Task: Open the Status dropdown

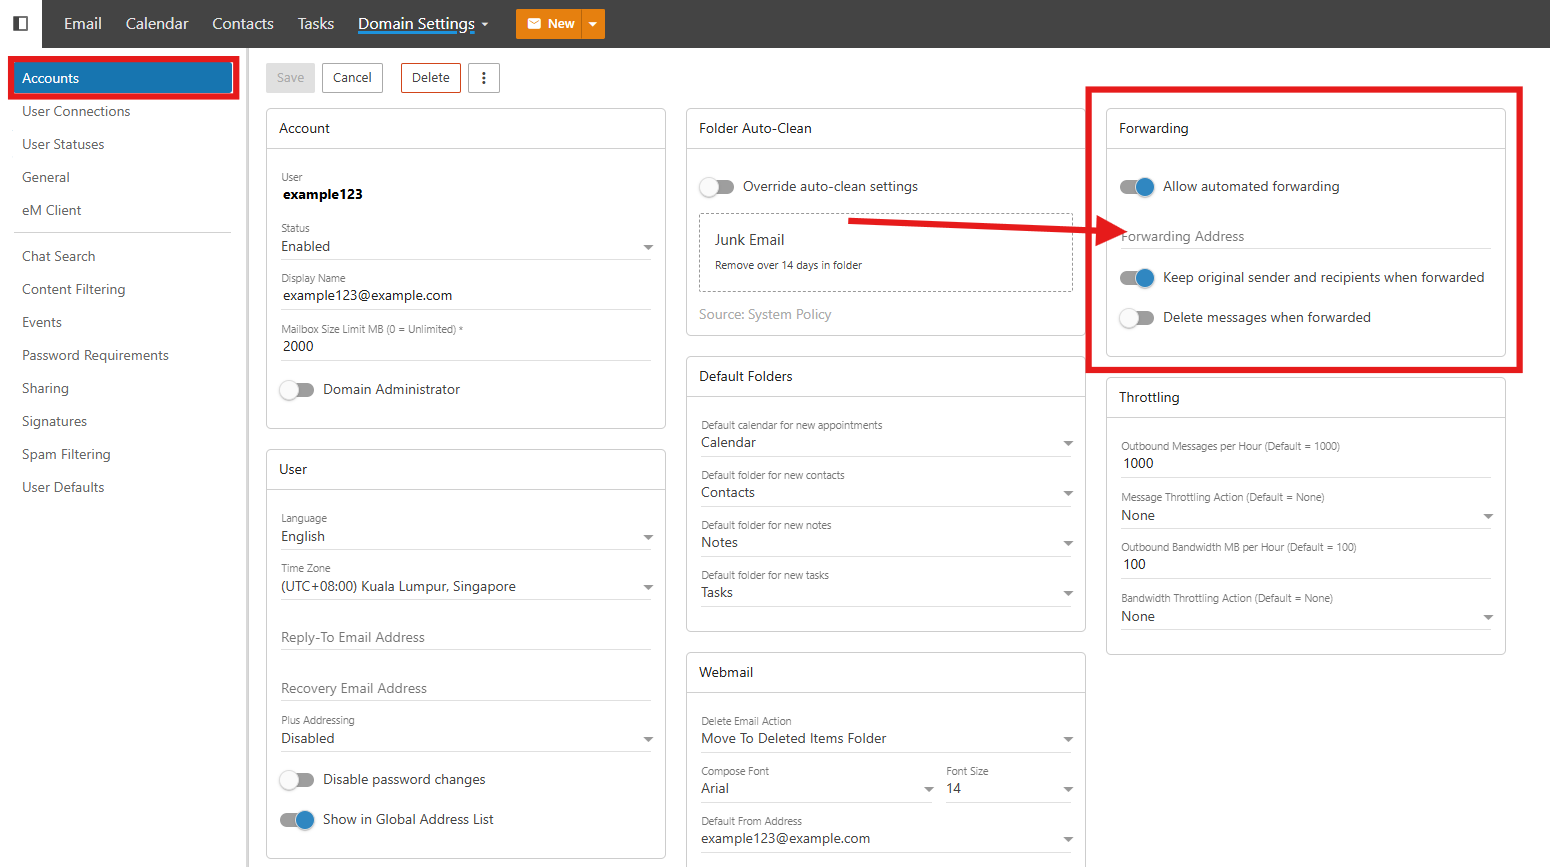Action: tap(466, 247)
